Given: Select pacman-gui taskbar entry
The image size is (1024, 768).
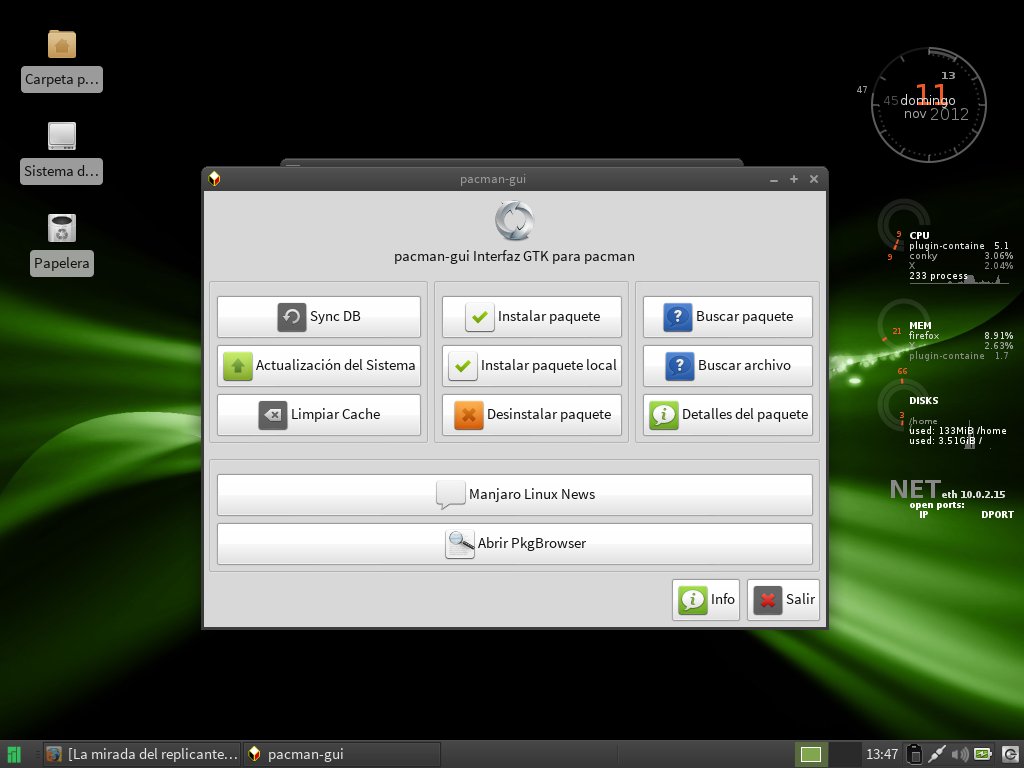Looking at the screenshot, I should tap(342, 754).
